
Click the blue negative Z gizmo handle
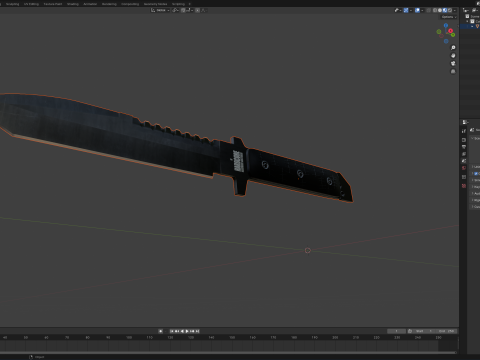[446, 41]
